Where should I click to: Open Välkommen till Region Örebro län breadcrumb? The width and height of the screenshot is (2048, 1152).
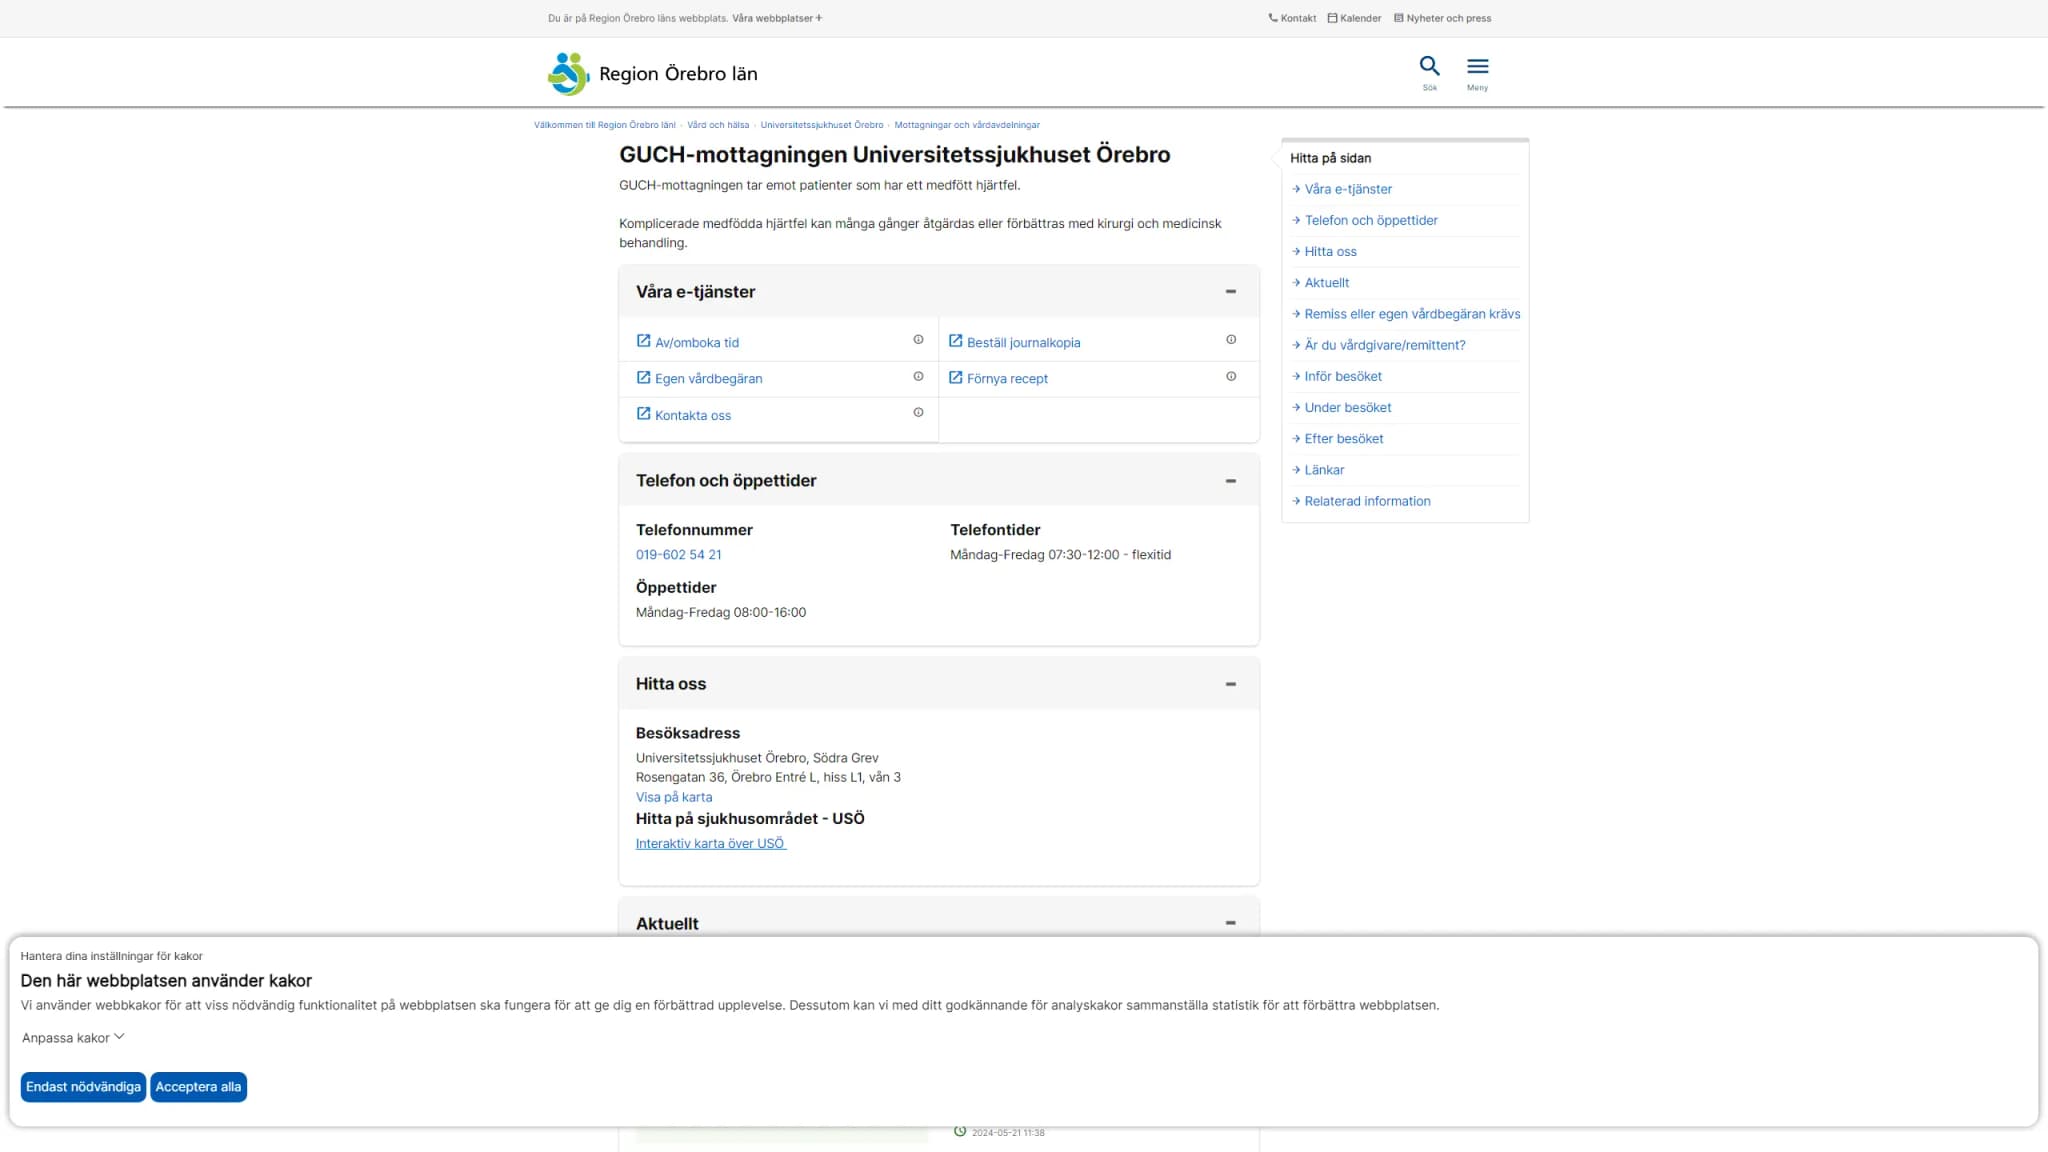click(605, 125)
